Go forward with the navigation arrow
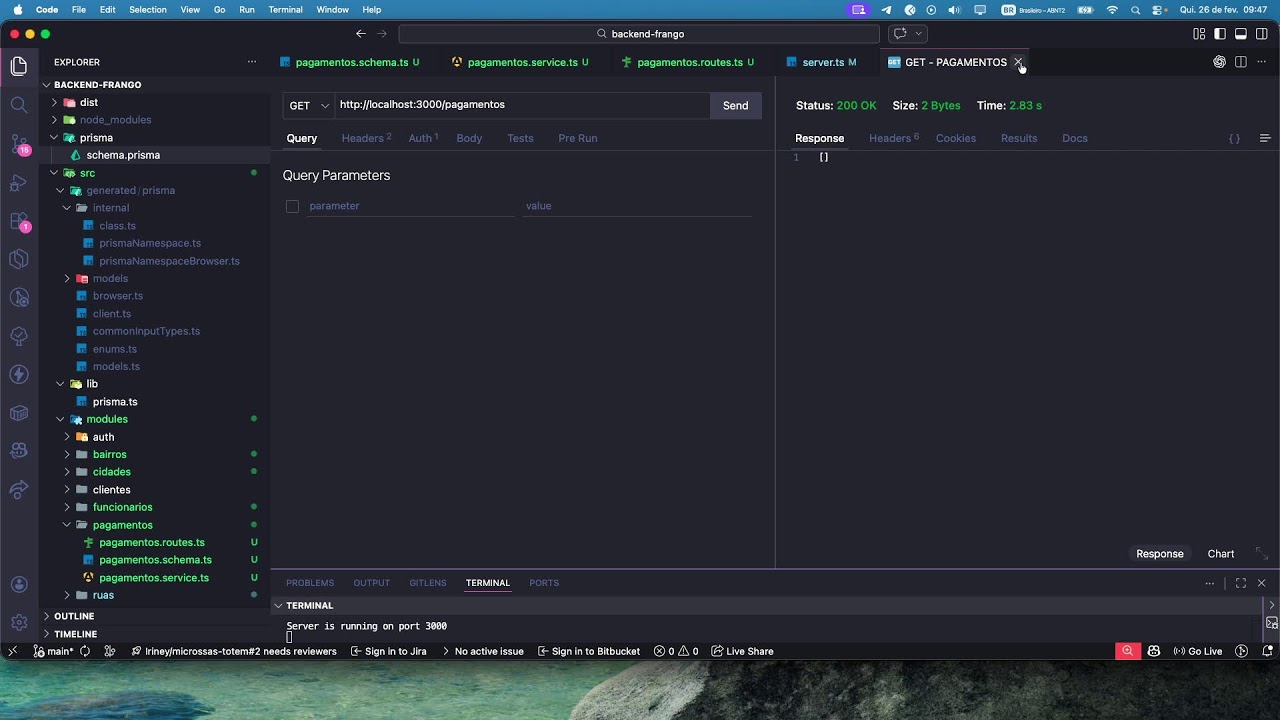Viewport: 1280px width, 720px height. [x=382, y=34]
